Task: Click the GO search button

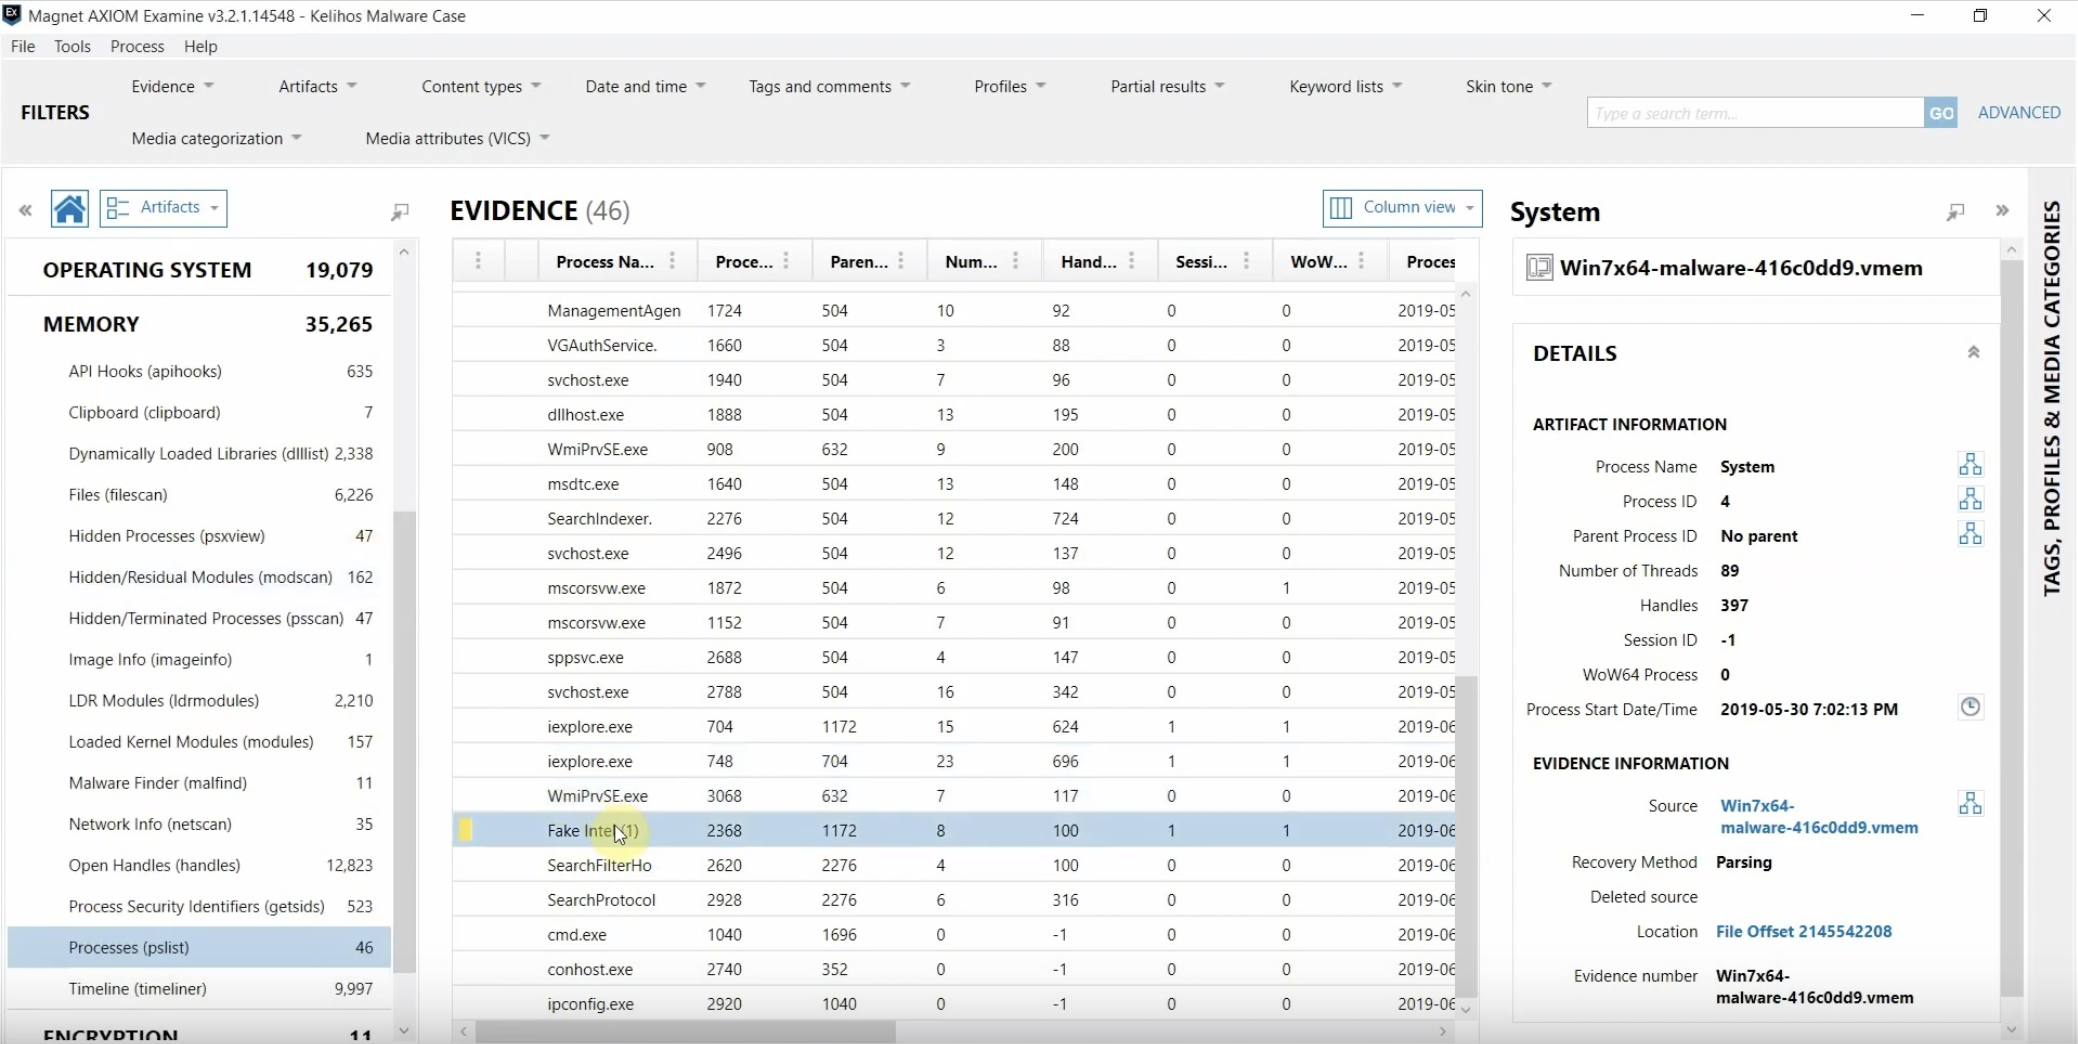Action: [1940, 113]
